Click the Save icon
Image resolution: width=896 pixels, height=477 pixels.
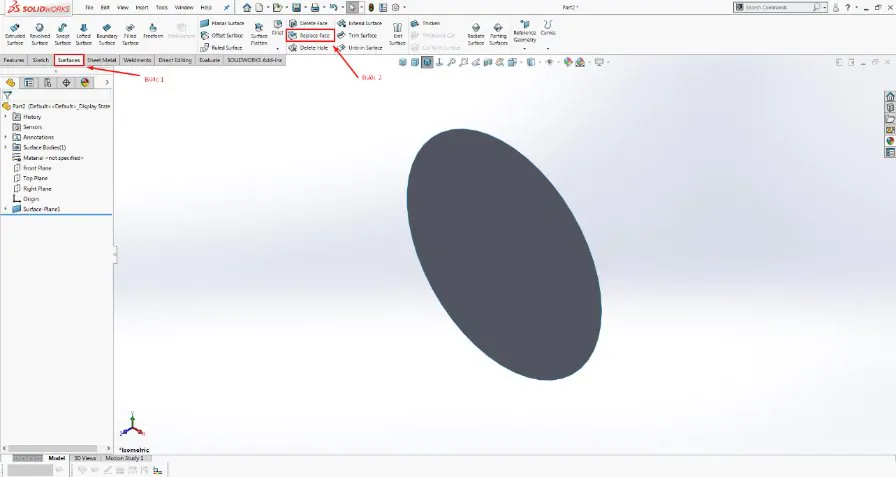tap(296, 7)
